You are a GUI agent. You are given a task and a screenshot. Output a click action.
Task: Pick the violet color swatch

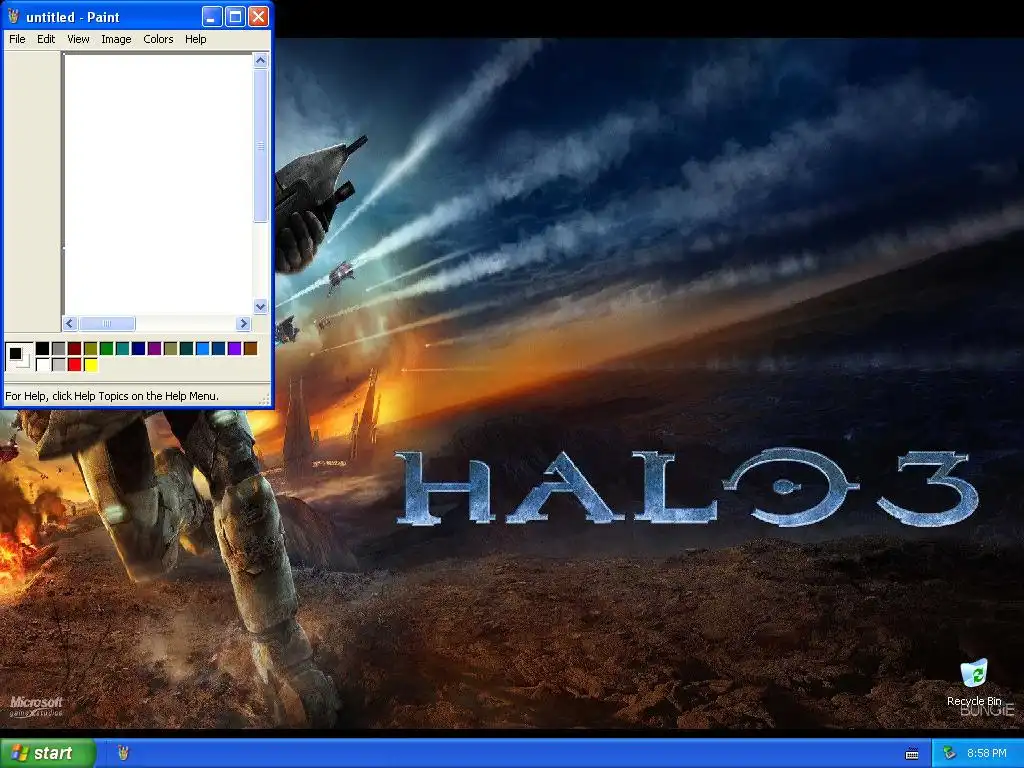click(x=234, y=349)
